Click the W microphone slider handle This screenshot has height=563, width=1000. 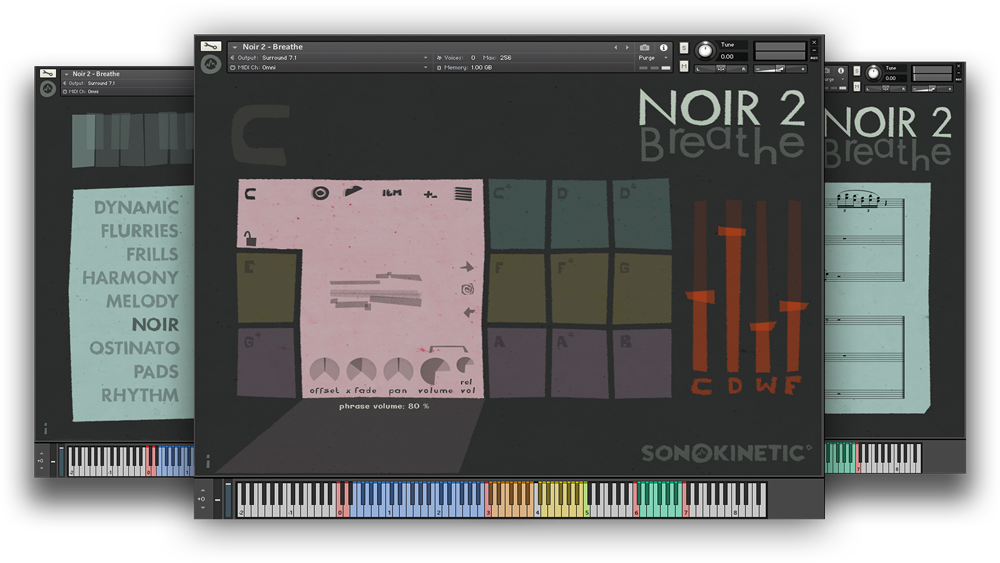click(763, 327)
